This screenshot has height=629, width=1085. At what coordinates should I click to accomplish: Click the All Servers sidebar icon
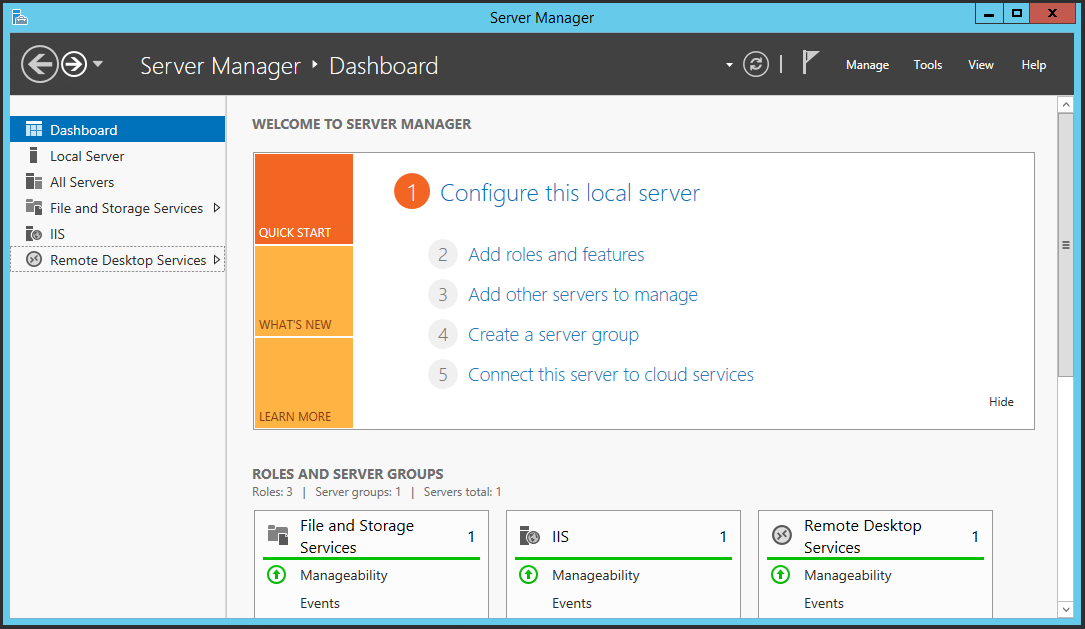click(x=33, y=182)
